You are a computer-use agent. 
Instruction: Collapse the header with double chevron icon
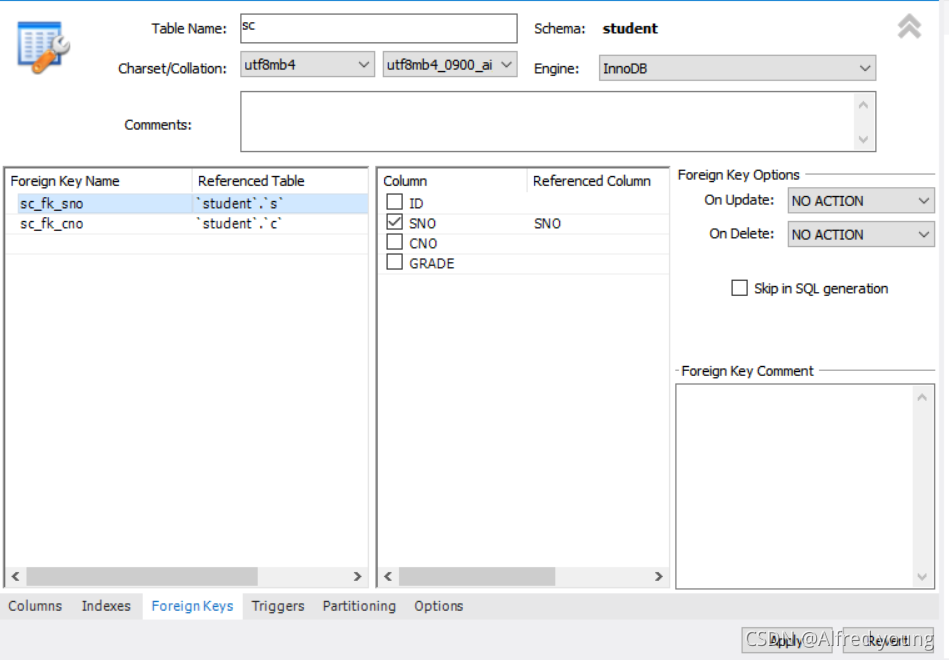point(909,27)
